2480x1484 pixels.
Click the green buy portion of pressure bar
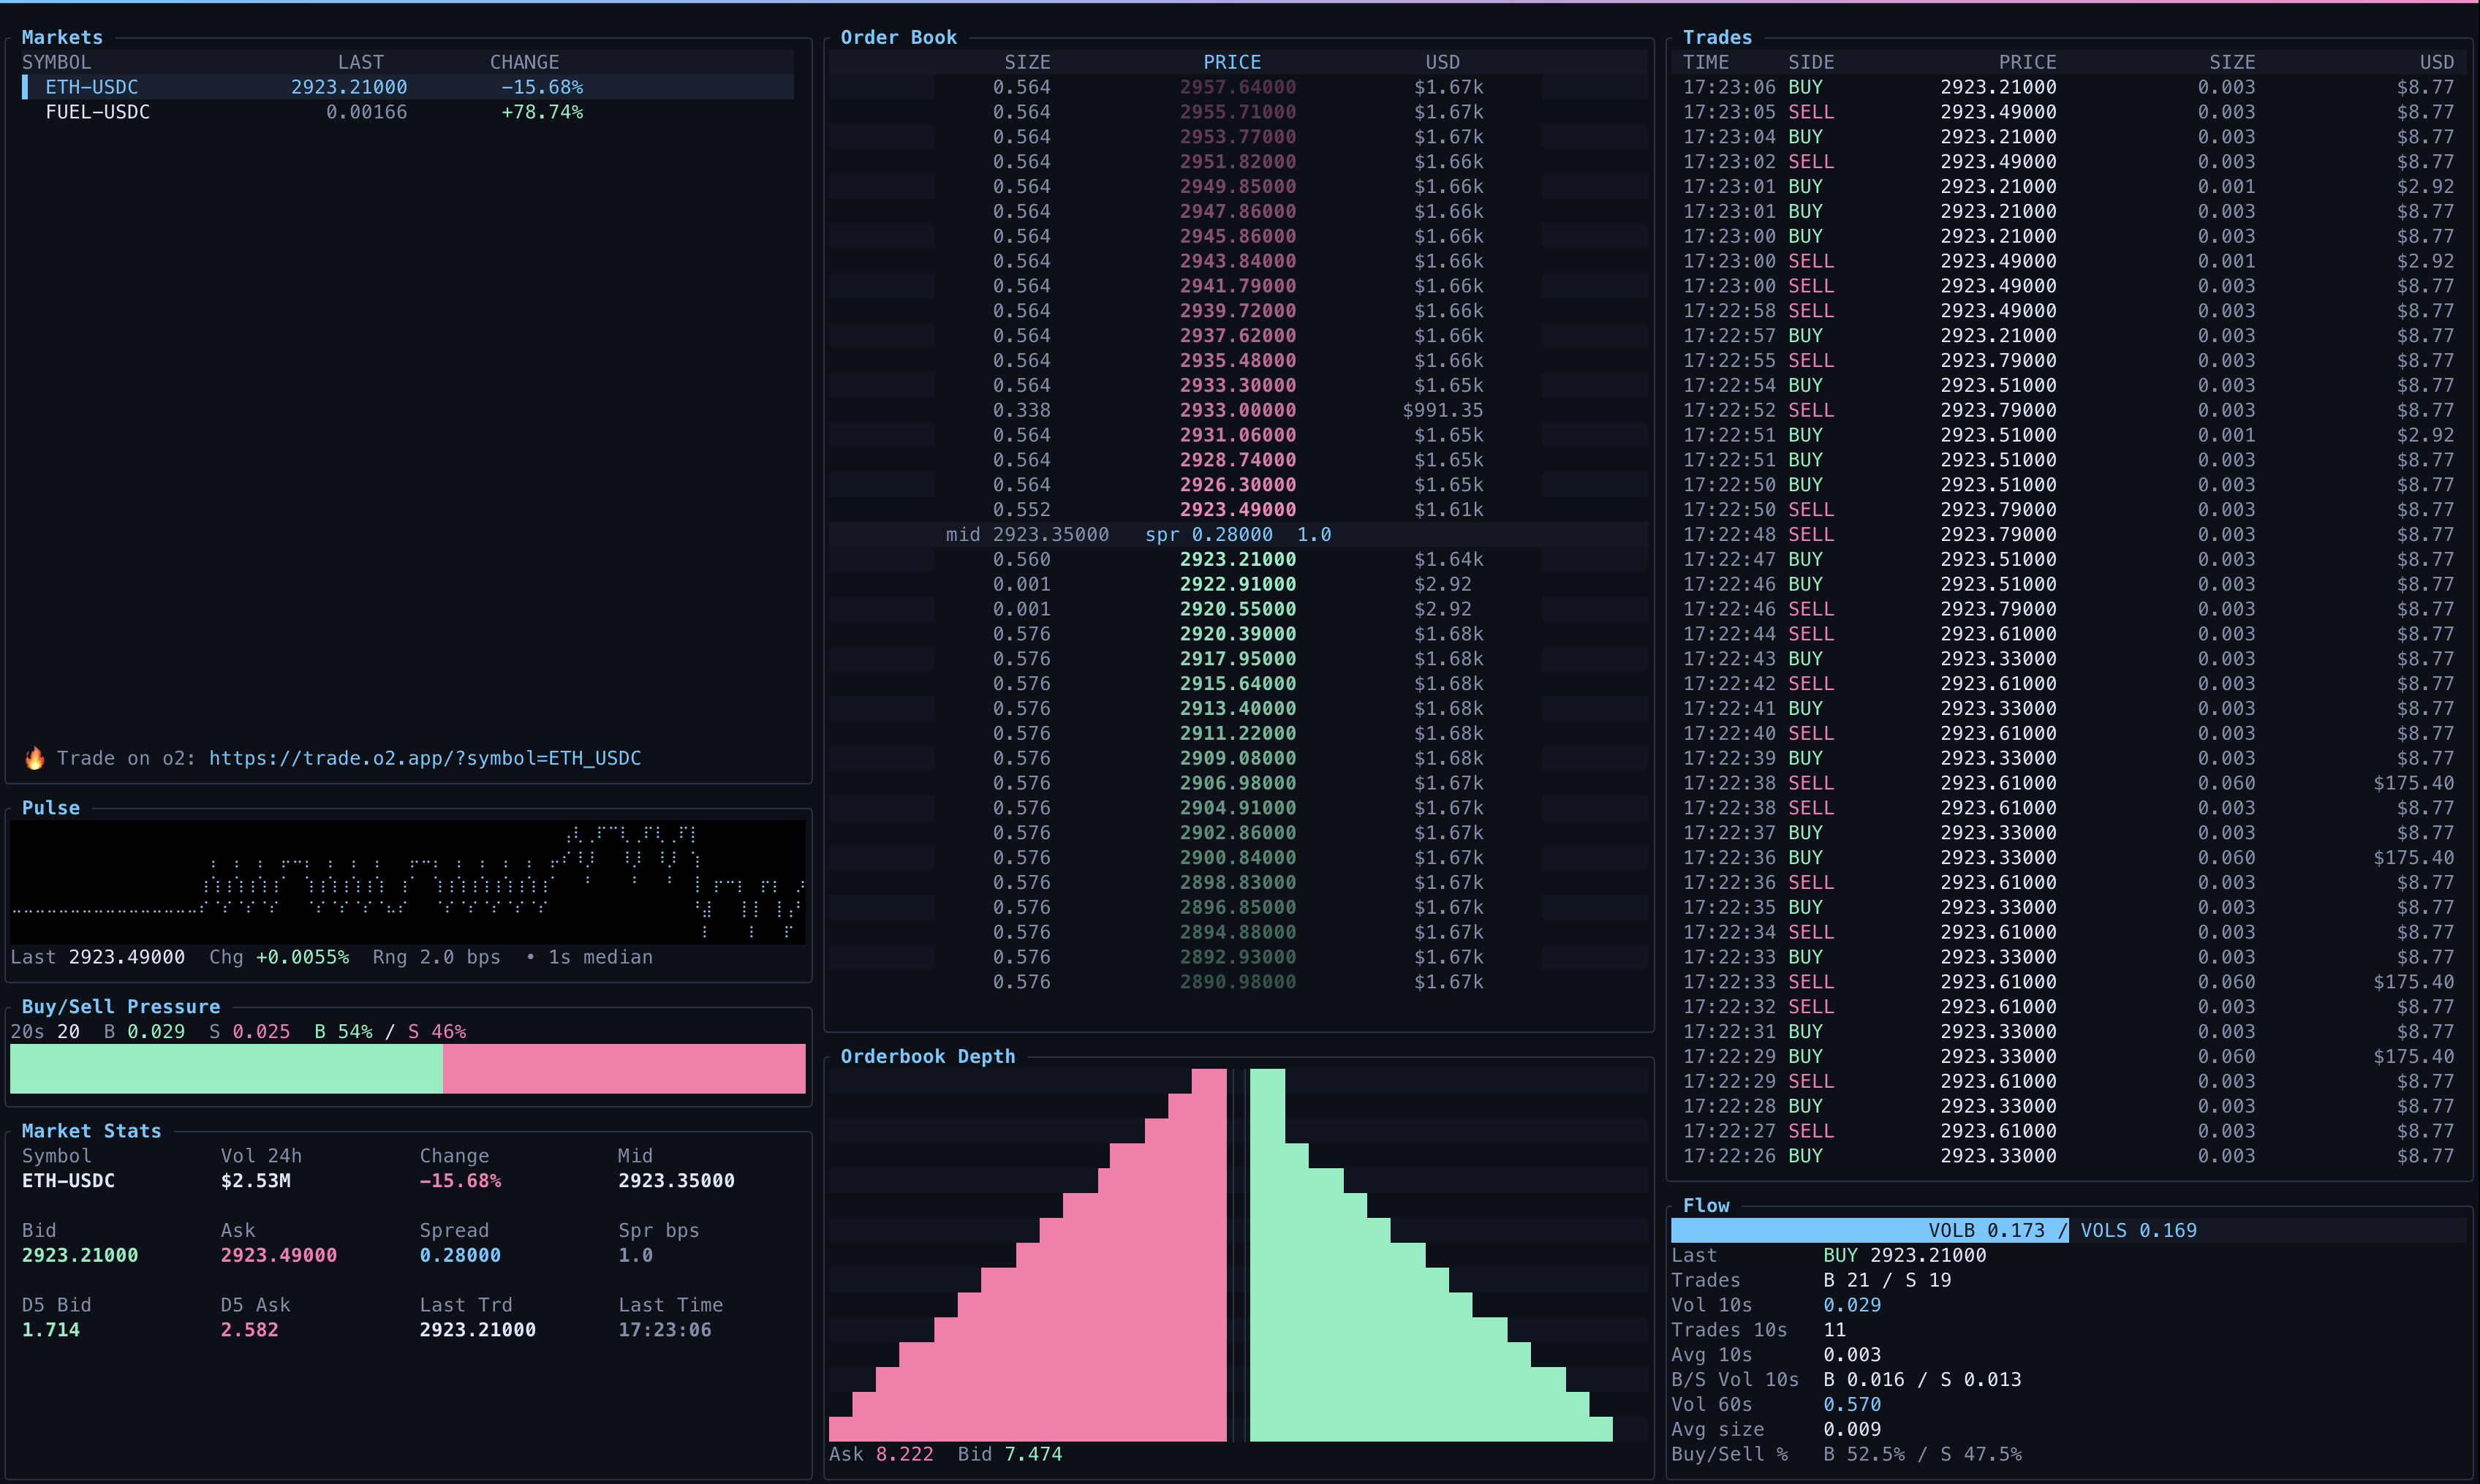[226, 1068]
